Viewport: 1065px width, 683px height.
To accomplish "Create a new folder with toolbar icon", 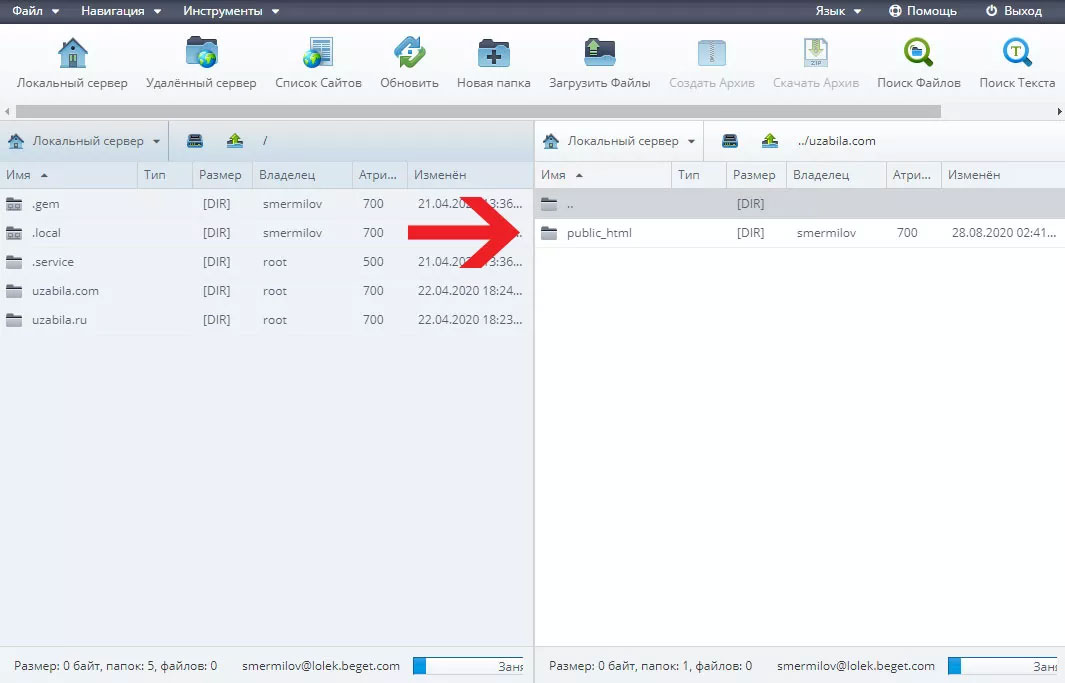I will [x=493, y=53].
